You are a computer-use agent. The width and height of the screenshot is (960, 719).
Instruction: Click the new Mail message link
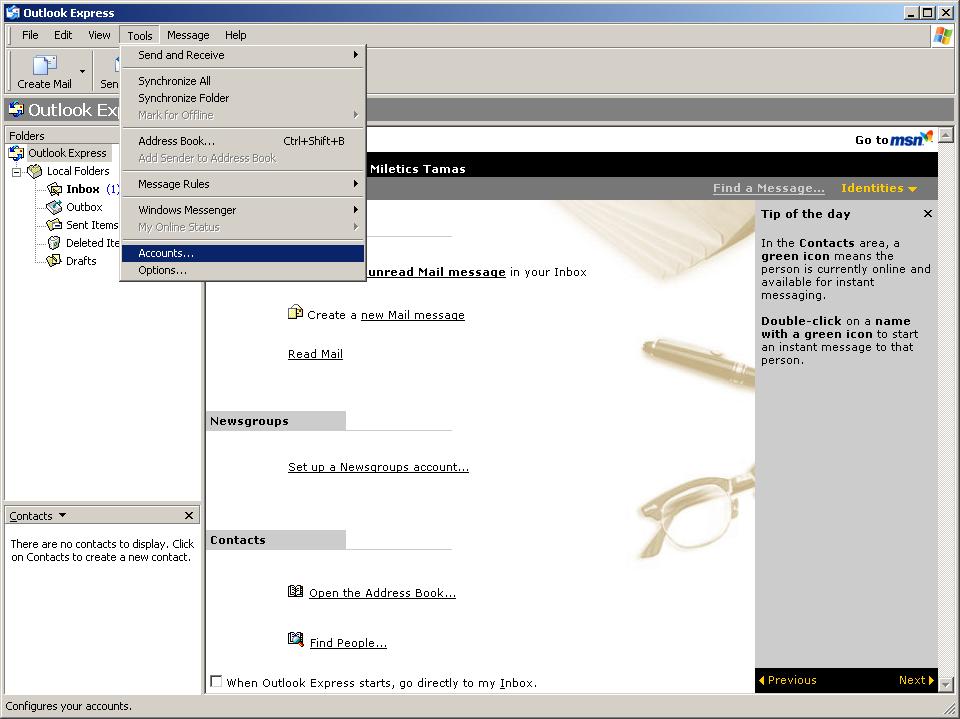(x=413, y=315)
